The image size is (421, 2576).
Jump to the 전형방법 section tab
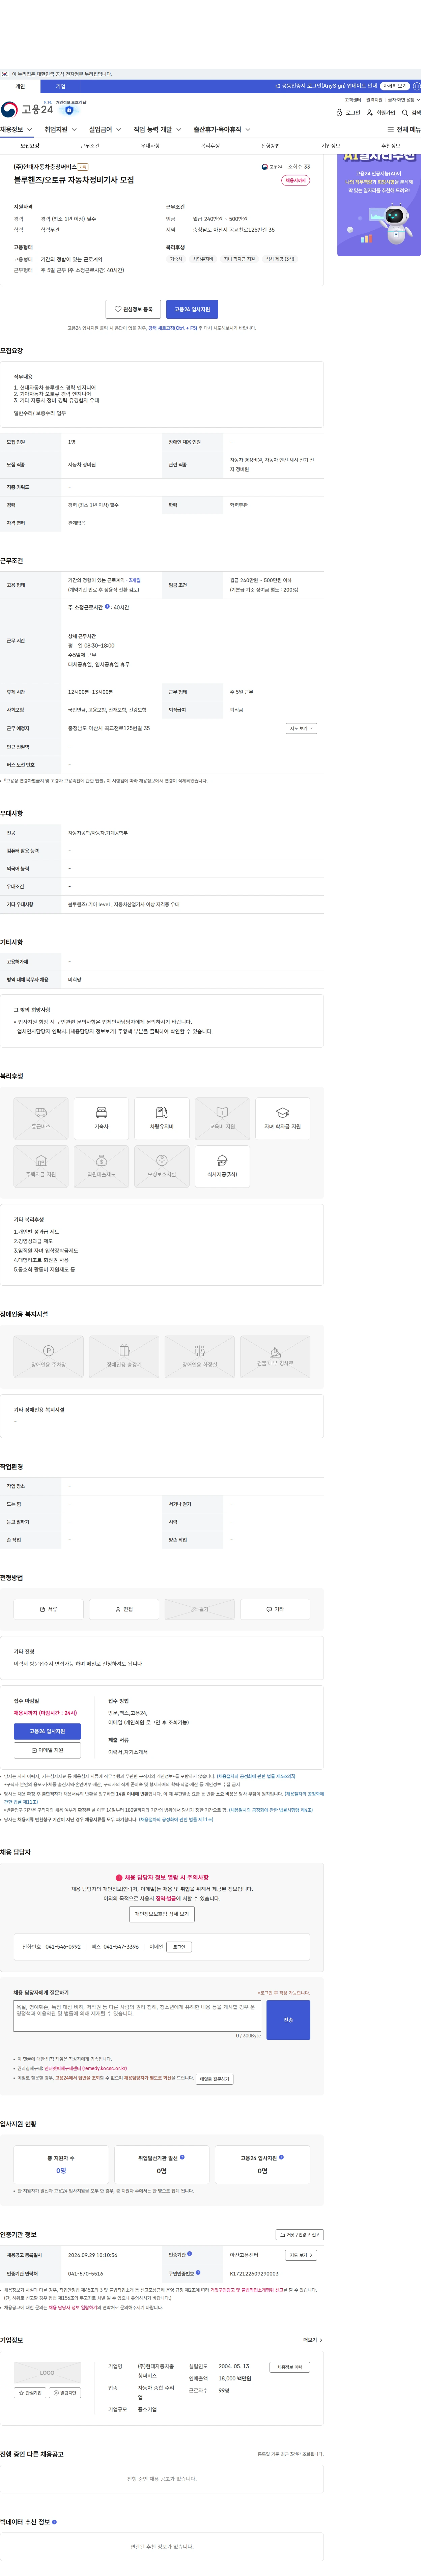(270, 146)
